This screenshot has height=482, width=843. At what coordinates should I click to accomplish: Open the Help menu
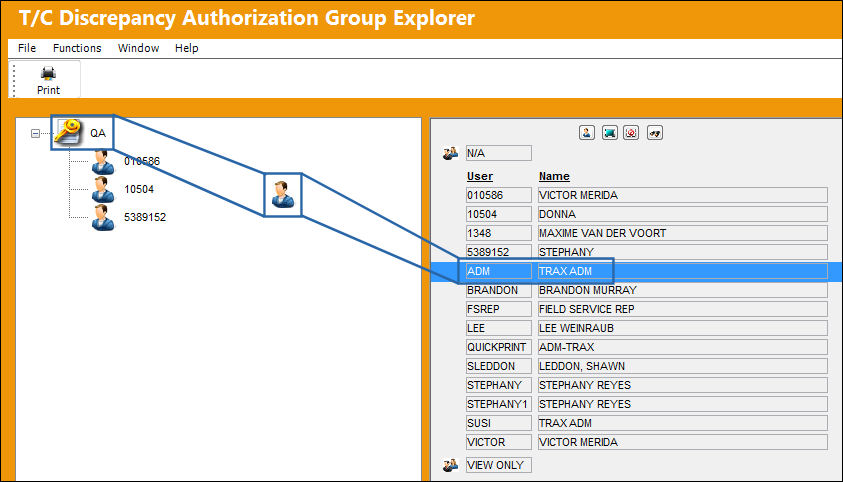[x=187, y=48]
